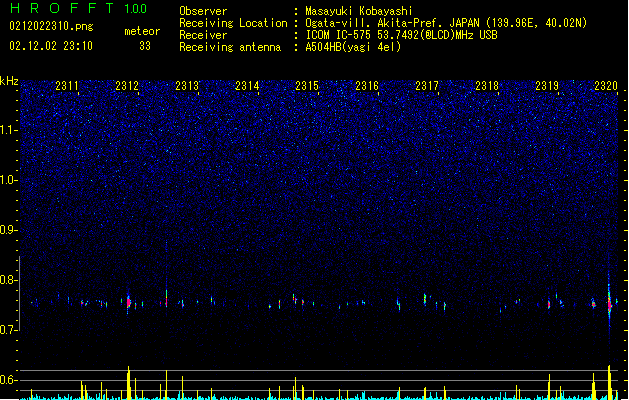
Task: Click the A504HB(yagi 4el) antenna text
Action: click(x=353, y=47)
